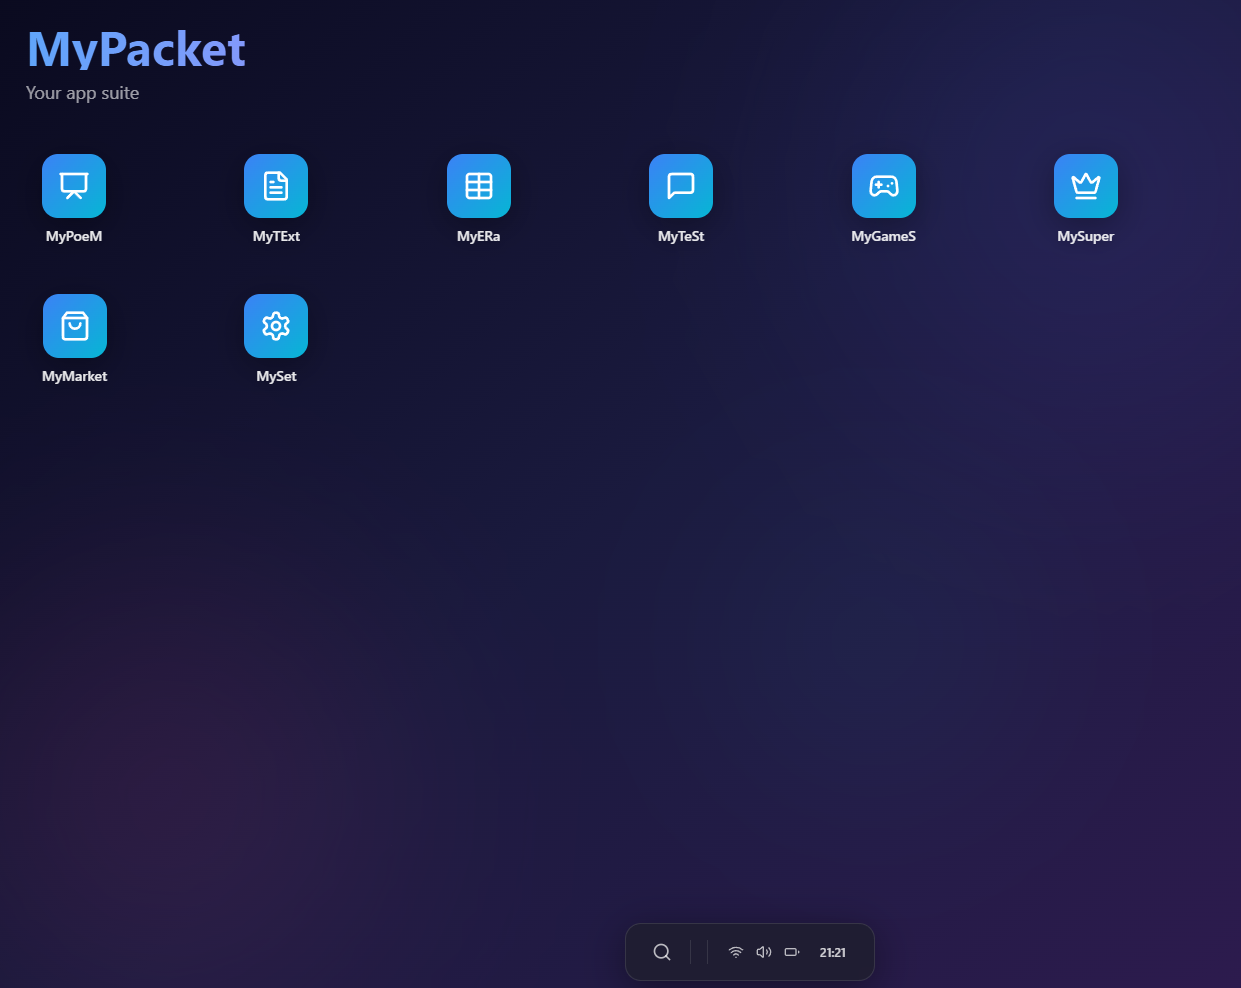Open MySuper with the crown icon

click(x=1086, y=186)
